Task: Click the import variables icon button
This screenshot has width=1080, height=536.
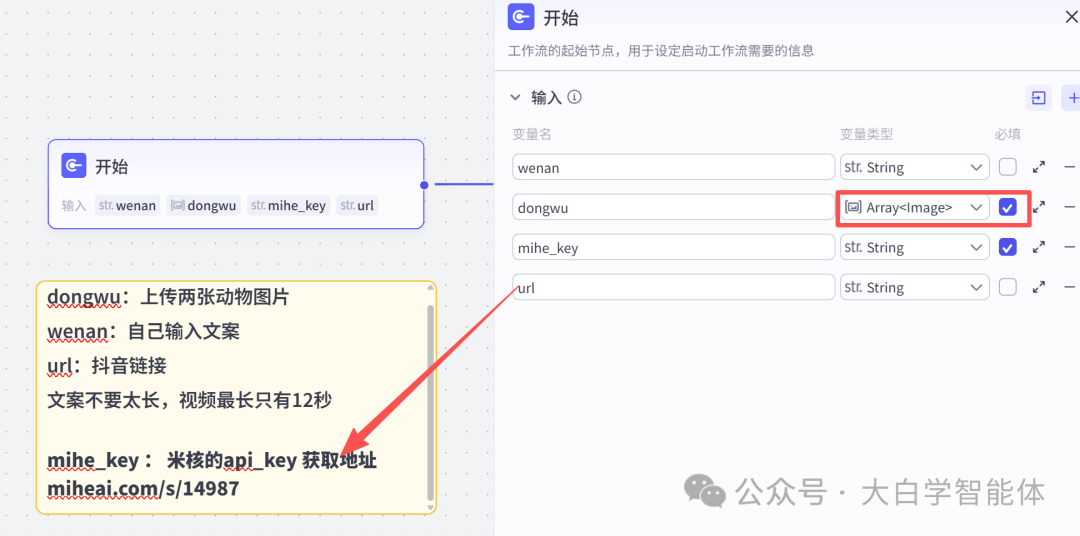Action: tap(1038, 99)
